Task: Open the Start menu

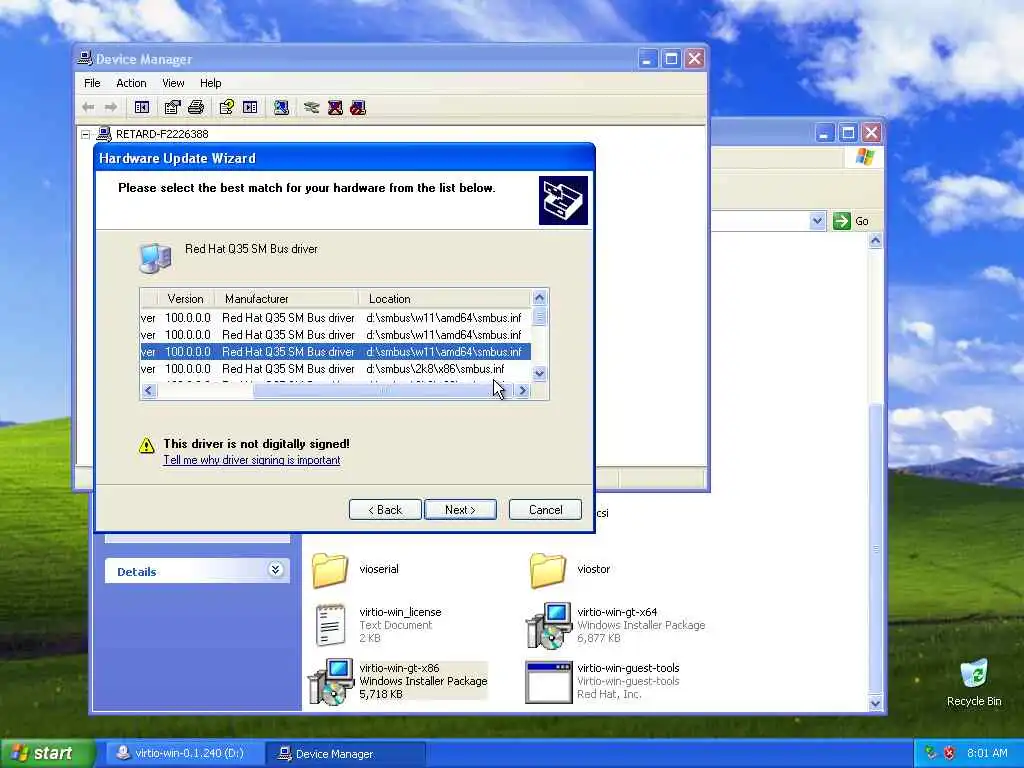Action: [47, 753]
